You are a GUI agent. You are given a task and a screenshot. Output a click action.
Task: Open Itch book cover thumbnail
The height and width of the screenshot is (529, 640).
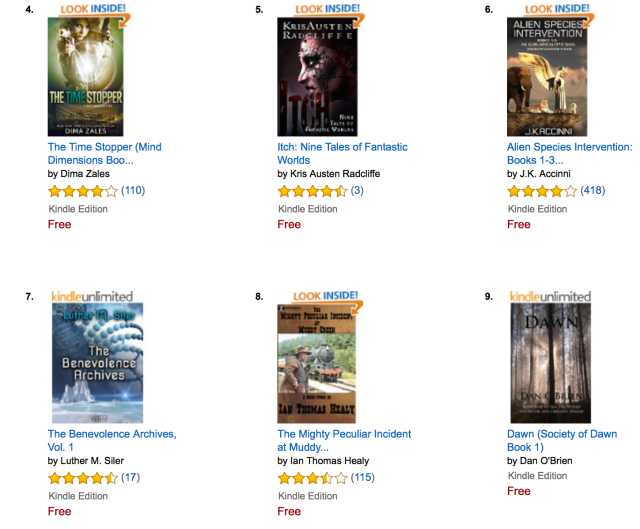317,77
